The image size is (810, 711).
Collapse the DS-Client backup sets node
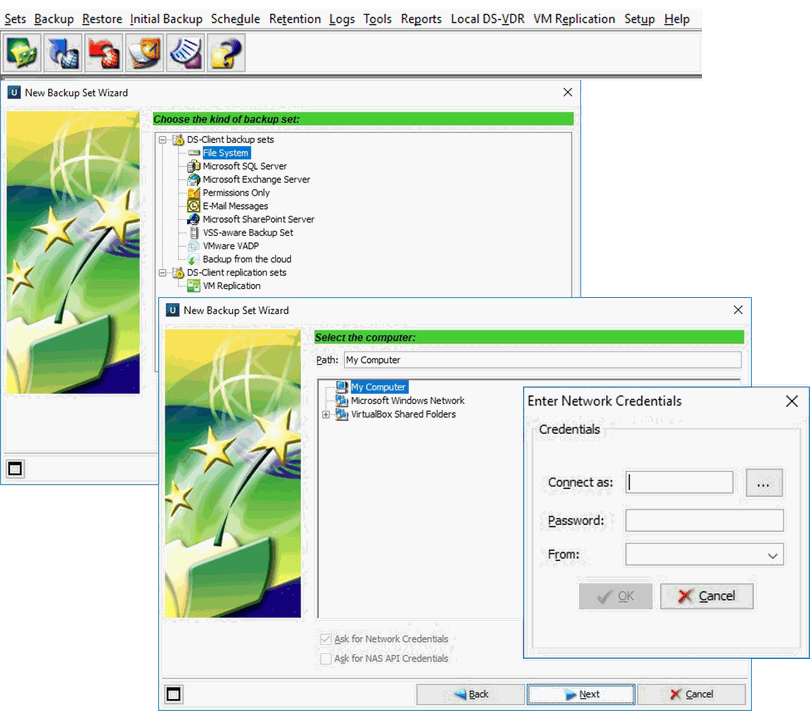click(163, 140)
